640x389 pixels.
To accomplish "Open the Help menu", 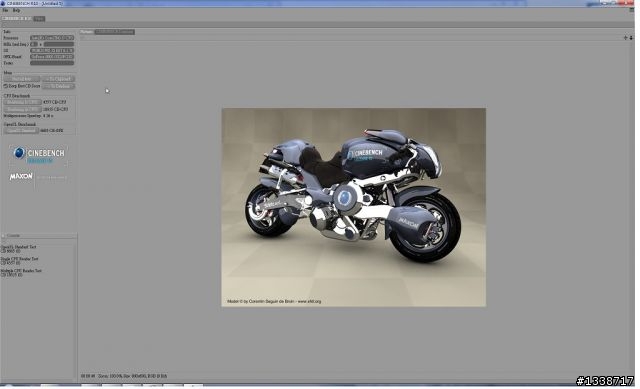I will (16, 10).
